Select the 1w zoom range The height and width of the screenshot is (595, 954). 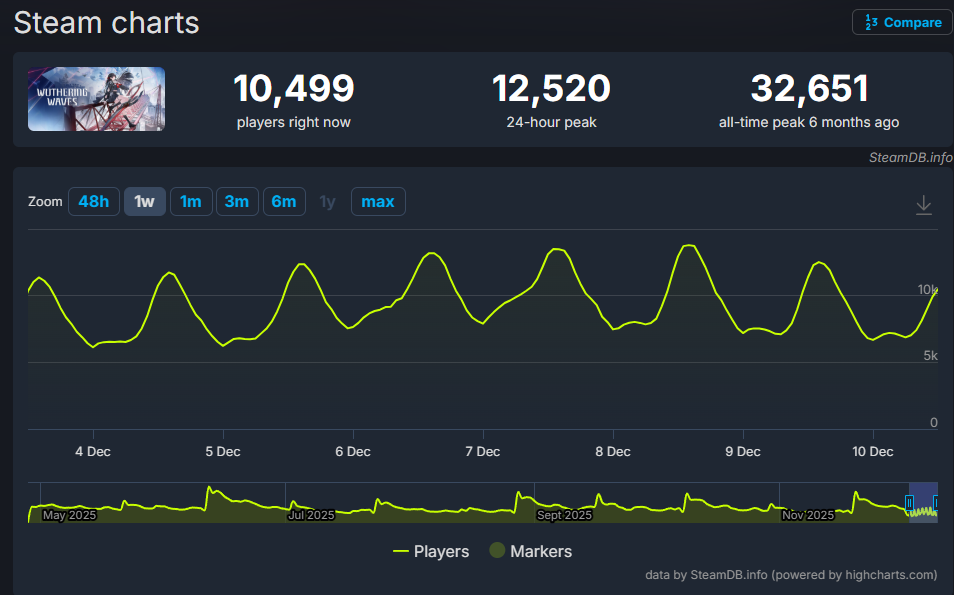point(145,201)
